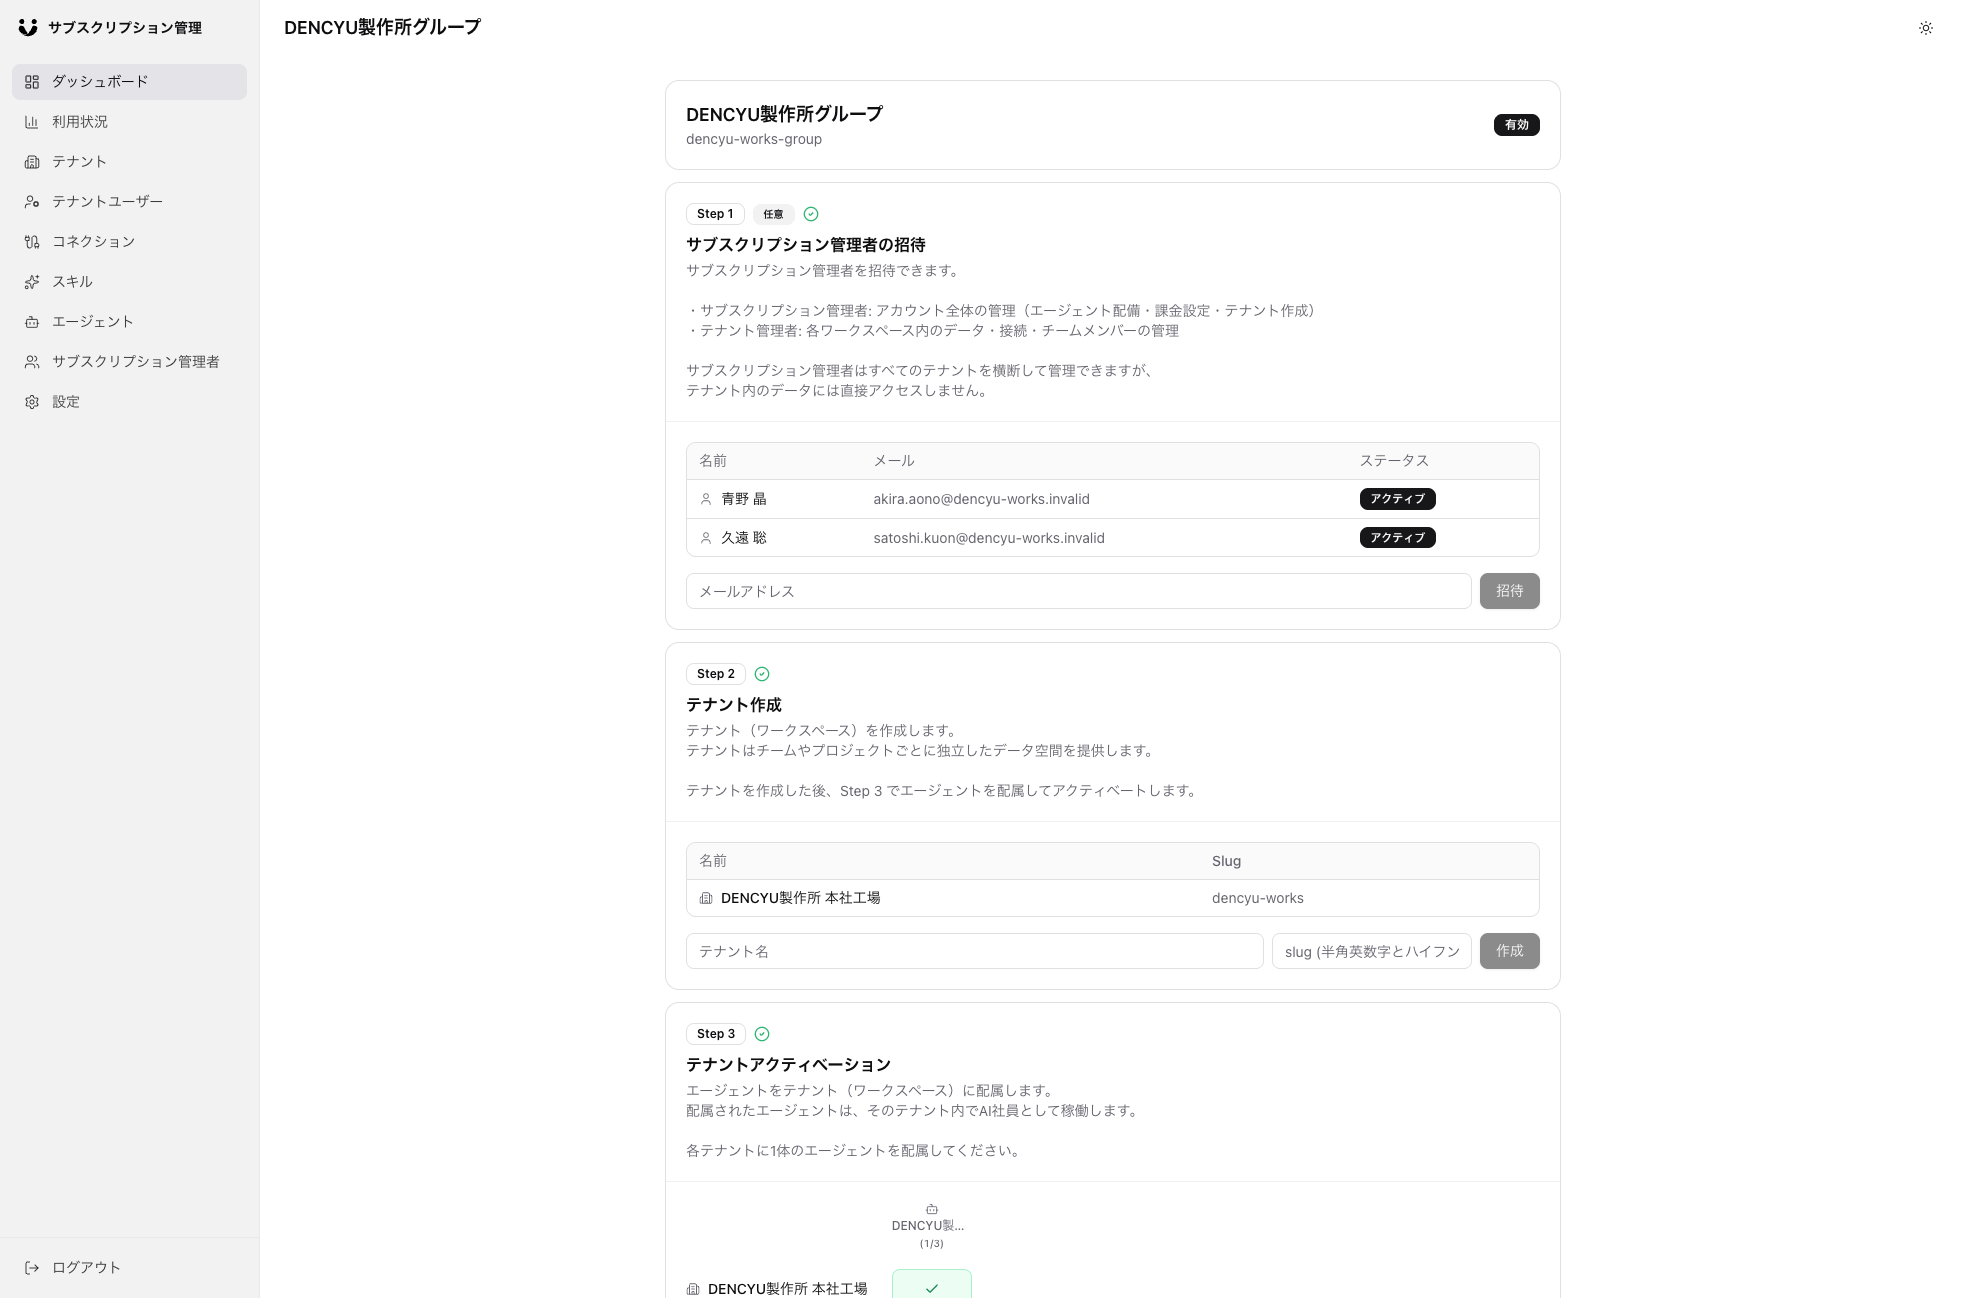This screenshot has width=1966, height=1298.
Task: Focus the slug input field
Action: tap(1371, 951)
